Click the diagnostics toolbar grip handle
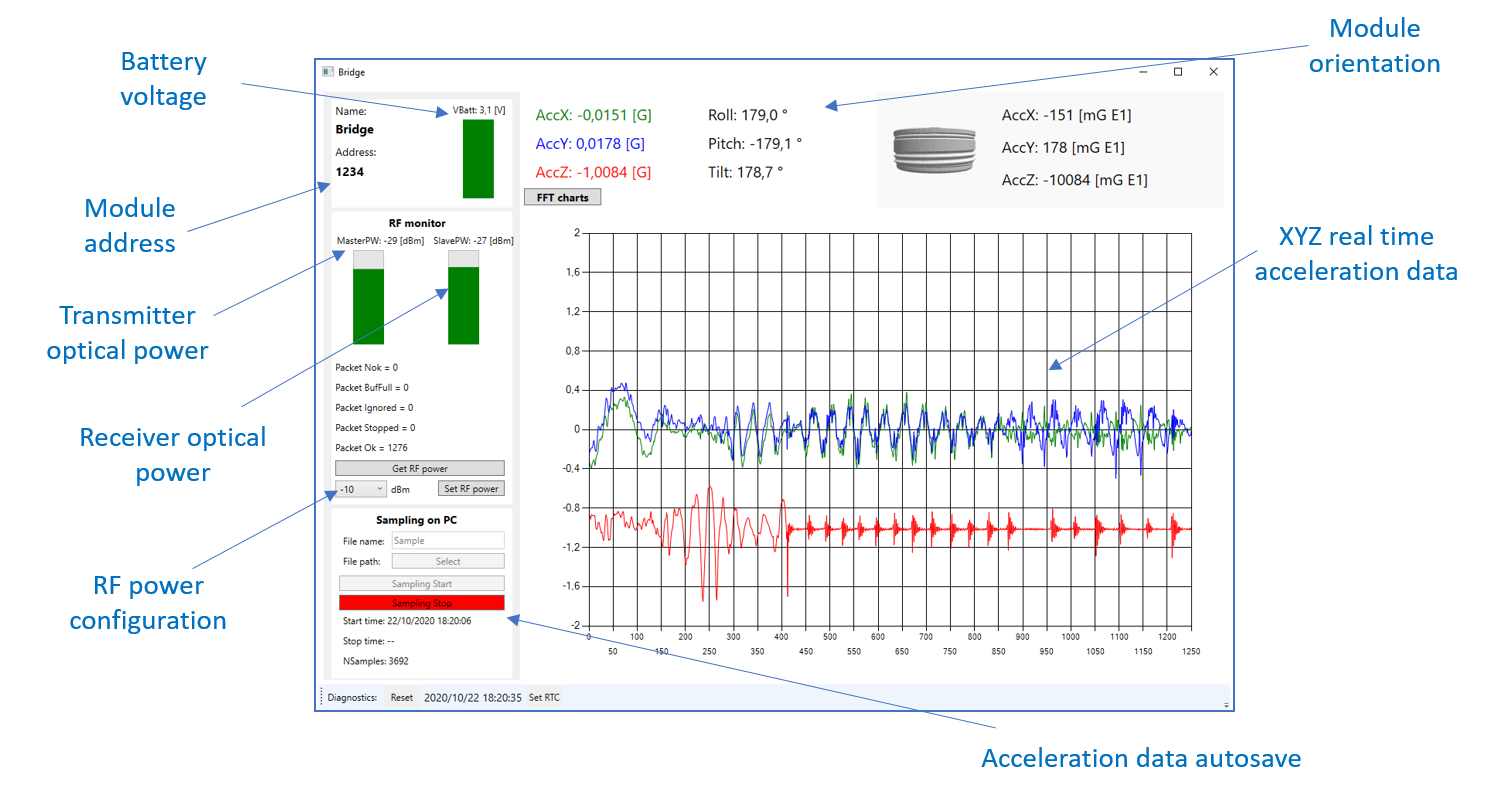 (321, 698)
